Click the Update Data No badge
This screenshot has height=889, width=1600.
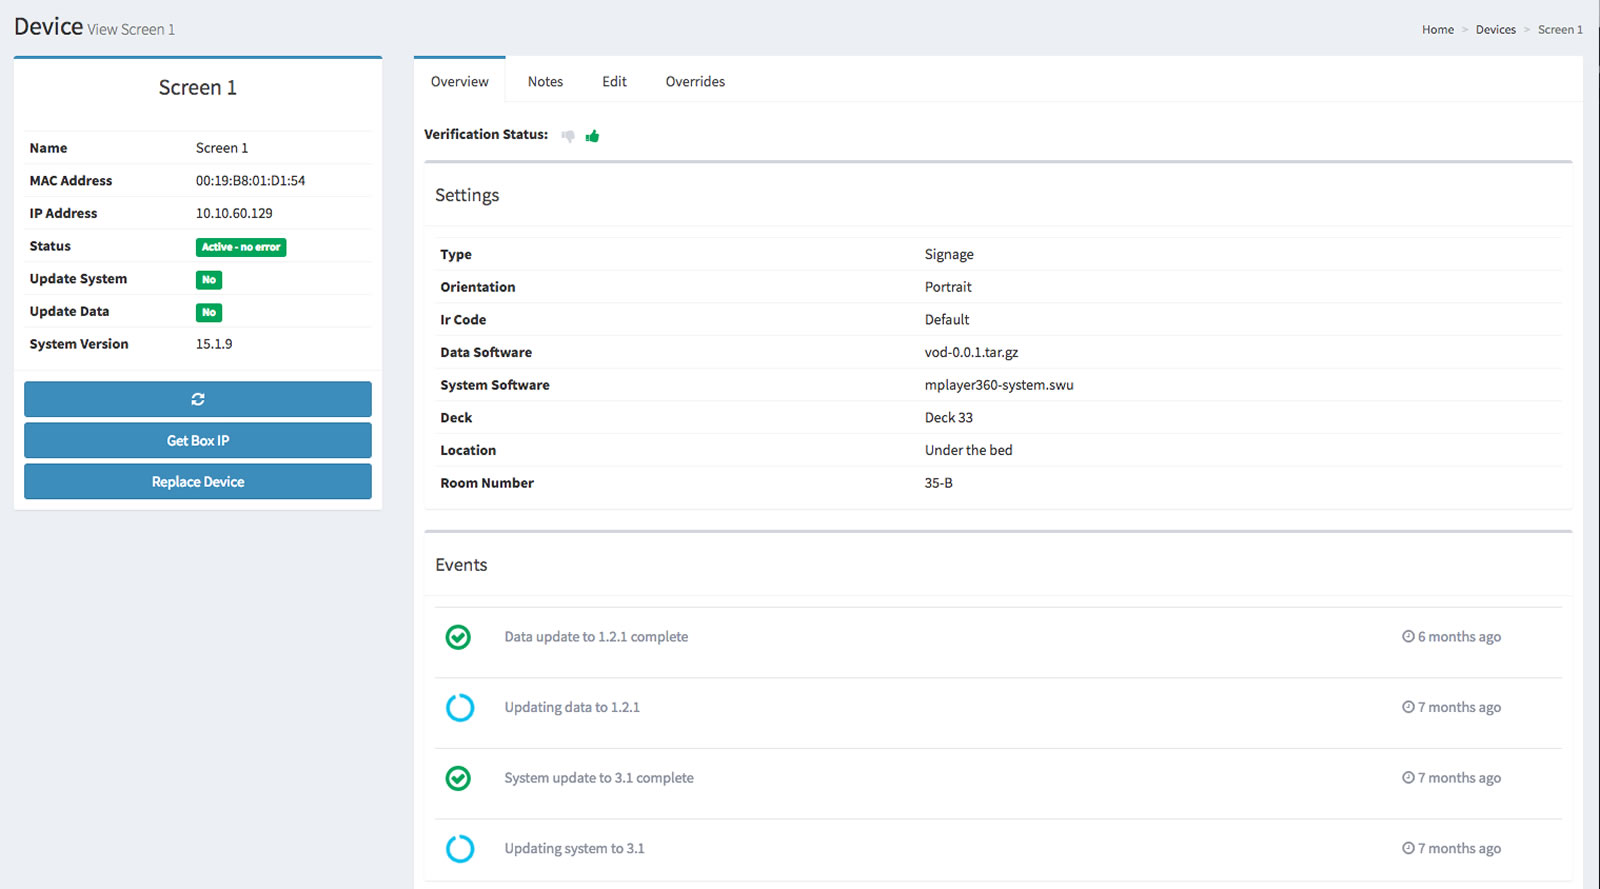[209, 313]
